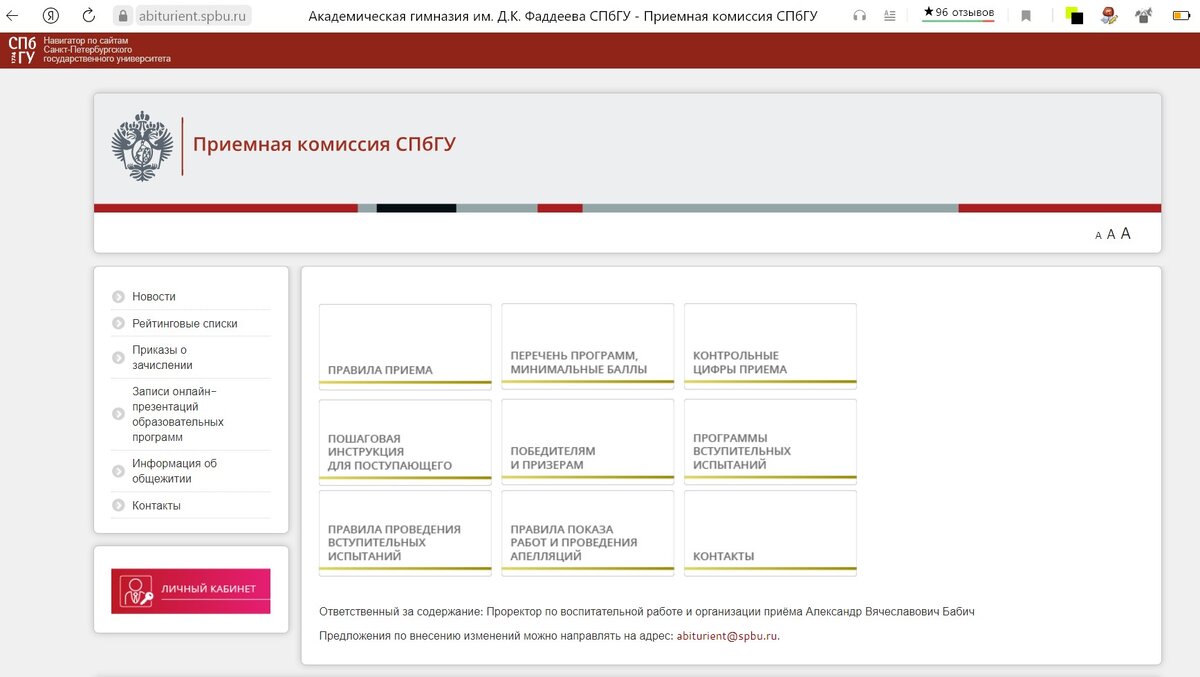Open Контрольные цифры приема tile
The width and height of the screenshot is (1200, 677).
[770, 345]
